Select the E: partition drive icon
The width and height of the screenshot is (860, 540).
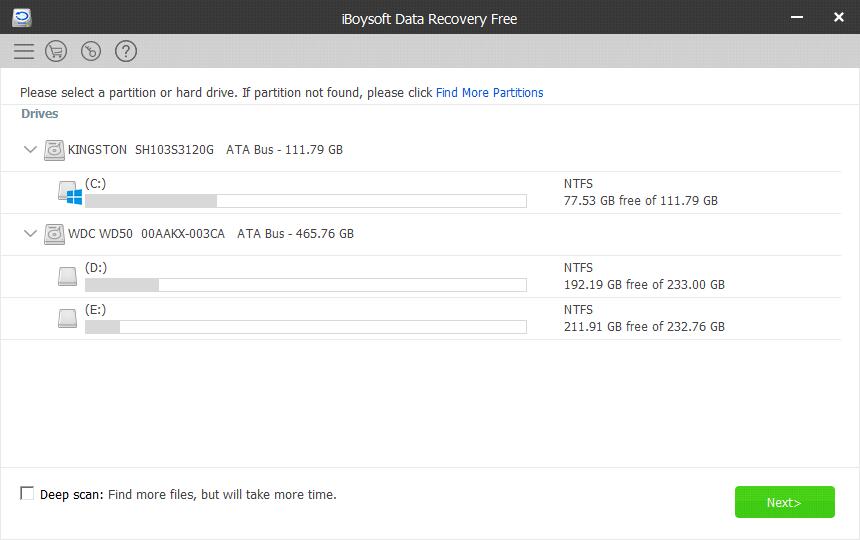click(68, 318)
